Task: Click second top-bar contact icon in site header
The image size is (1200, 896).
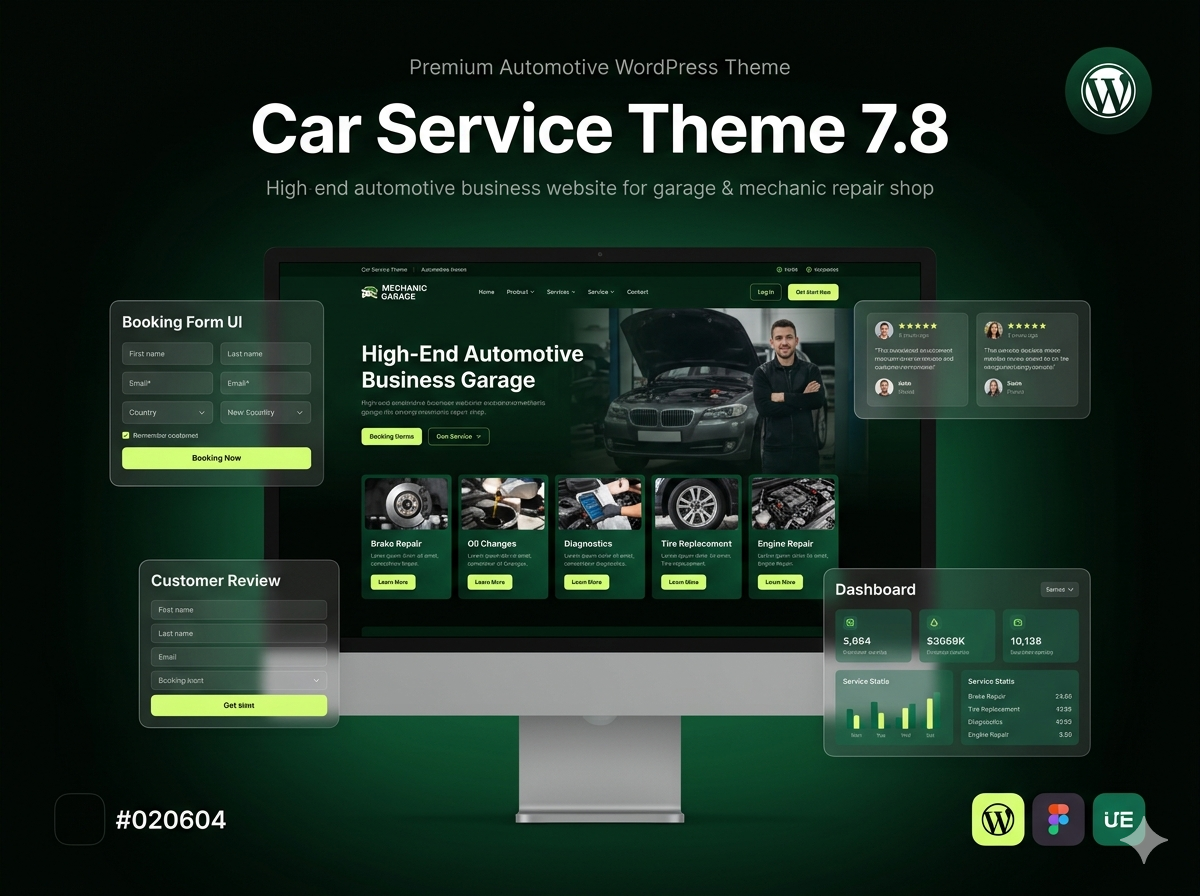Action: click(x=808, y=270)
